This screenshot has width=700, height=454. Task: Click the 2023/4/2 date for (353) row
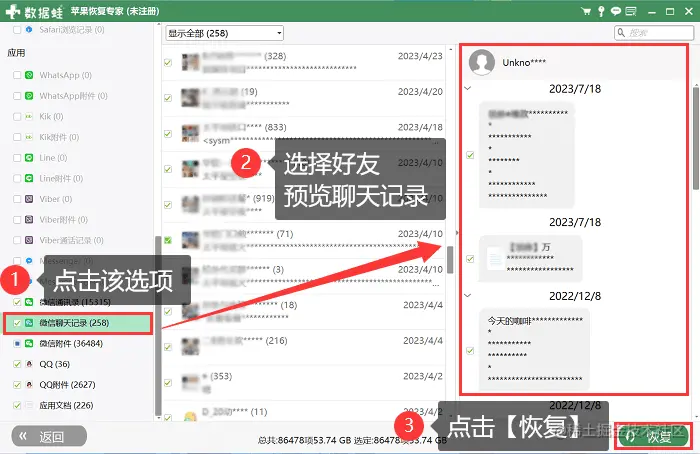tap(423, 376)
